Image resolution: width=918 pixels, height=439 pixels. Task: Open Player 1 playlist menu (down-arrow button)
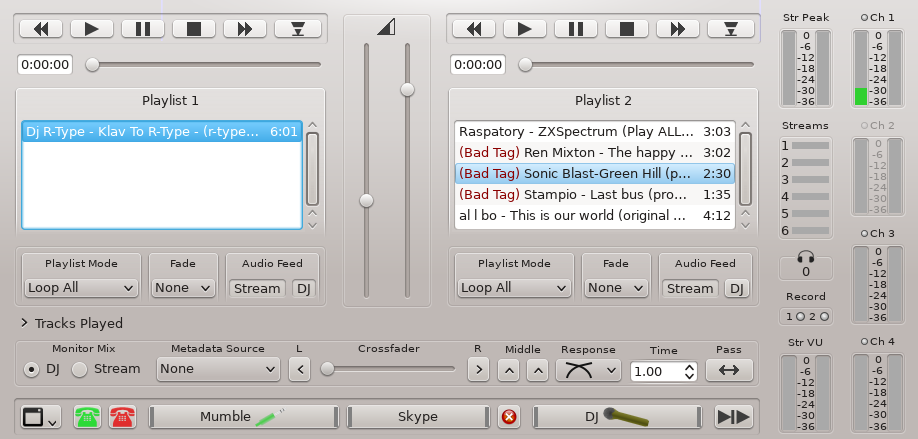(x=298, y=29)
